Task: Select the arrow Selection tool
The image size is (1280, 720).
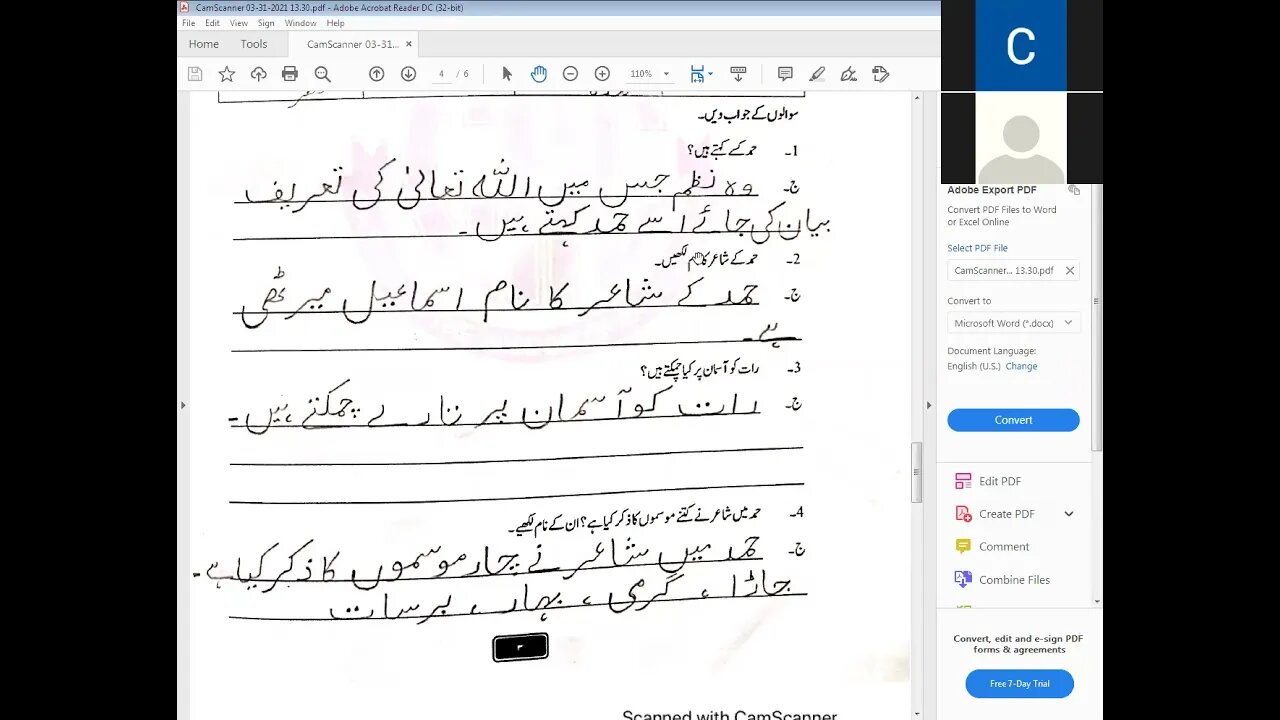Action: click(x=507, y=74)
